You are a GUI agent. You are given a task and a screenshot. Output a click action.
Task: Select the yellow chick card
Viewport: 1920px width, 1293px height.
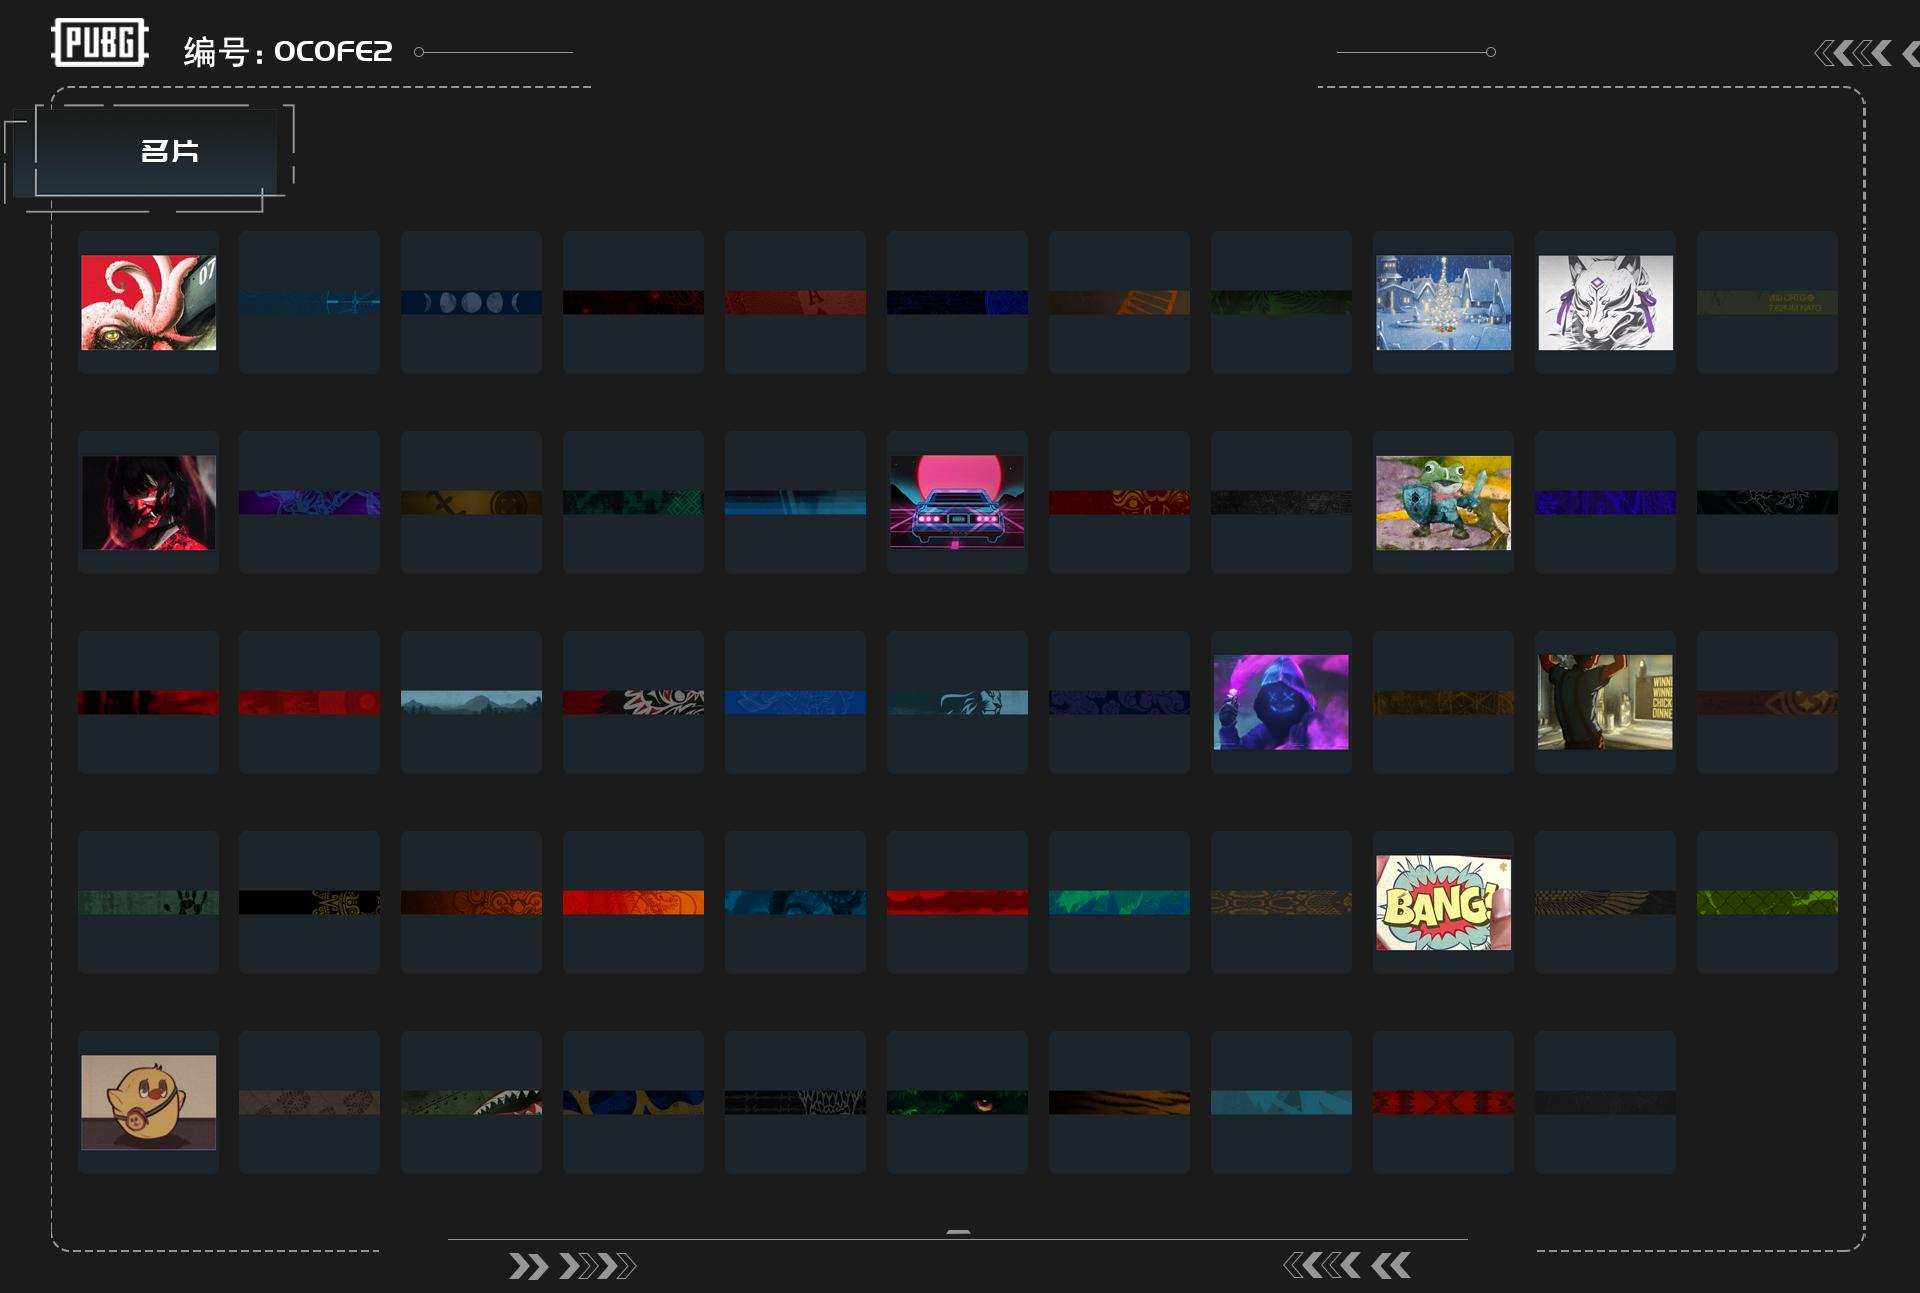(x=148, y=1102)
